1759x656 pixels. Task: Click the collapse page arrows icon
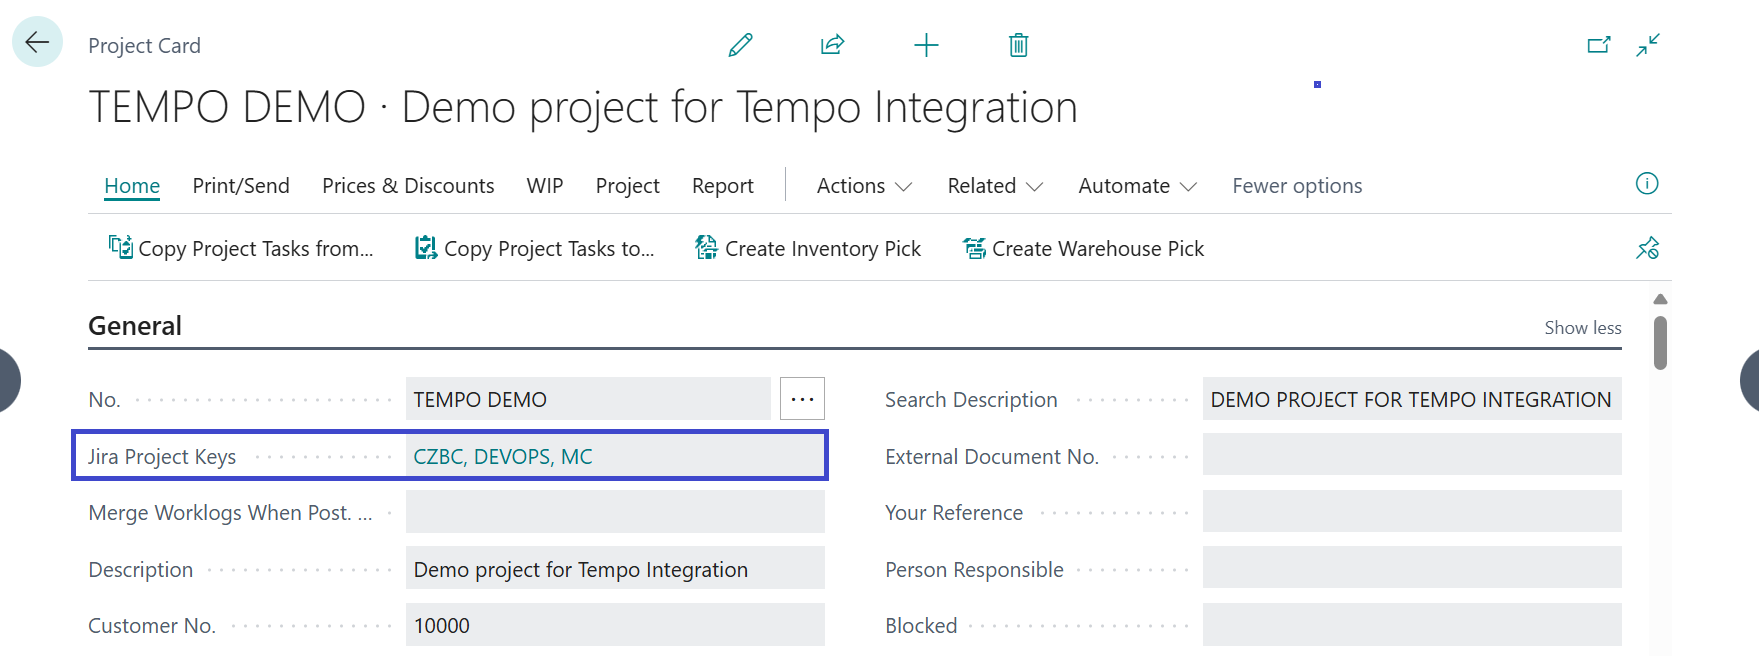(1648, 45)
